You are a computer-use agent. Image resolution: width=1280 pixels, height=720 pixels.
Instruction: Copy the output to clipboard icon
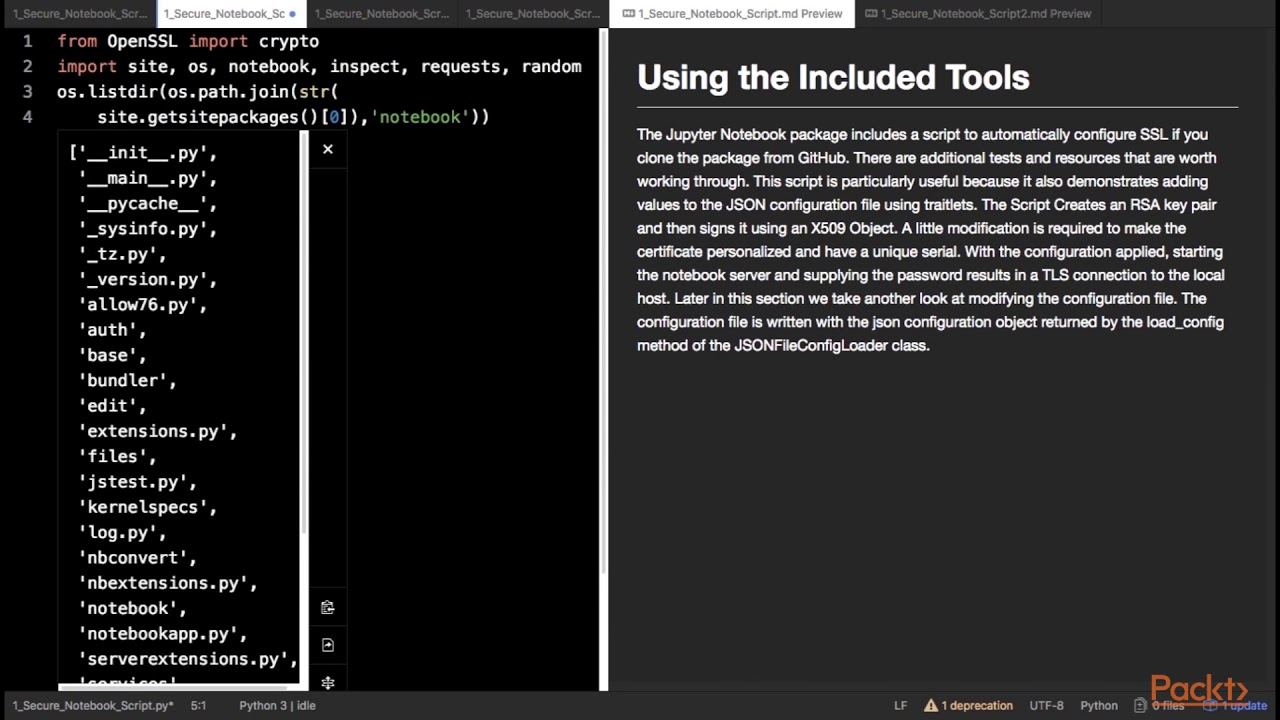coord(327,607)
